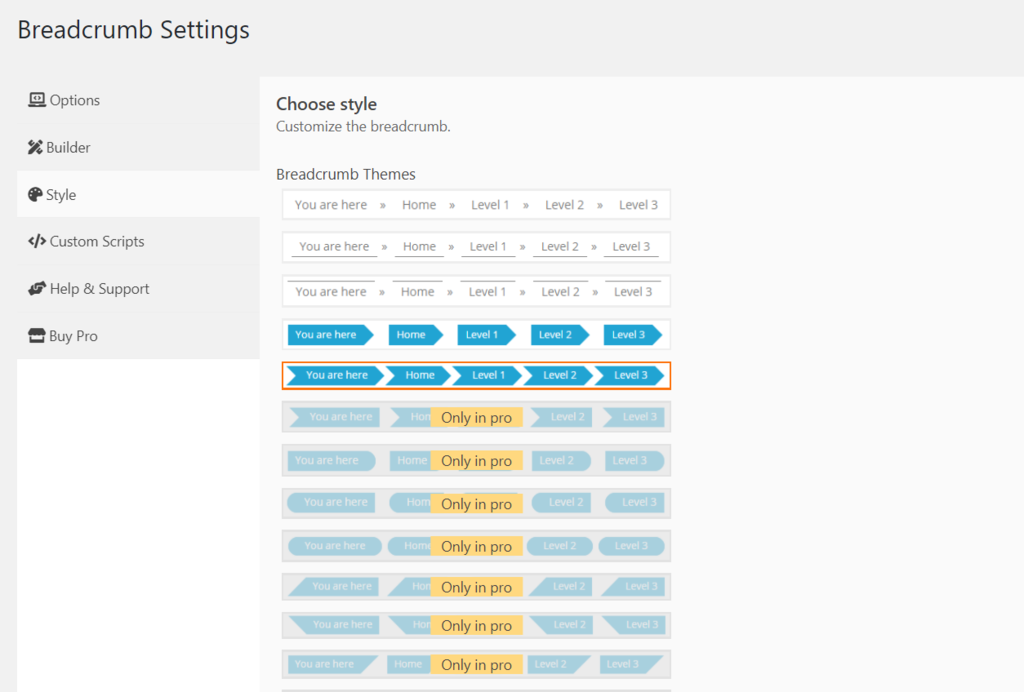The image size is (1024, 692).
Task: Click the orange-highlighted selected breadcrumb theme
Action: pos(476,375)
